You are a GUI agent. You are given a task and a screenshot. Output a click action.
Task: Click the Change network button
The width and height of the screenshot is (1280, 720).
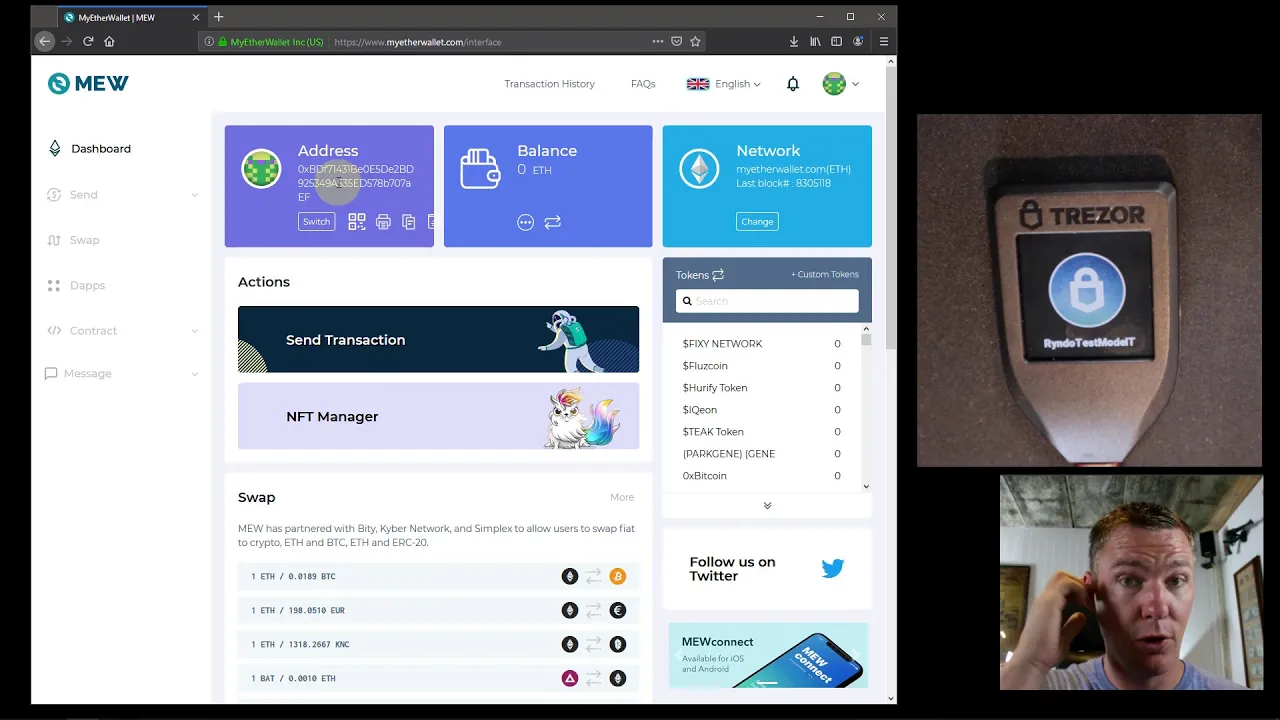tap(757, 222)
